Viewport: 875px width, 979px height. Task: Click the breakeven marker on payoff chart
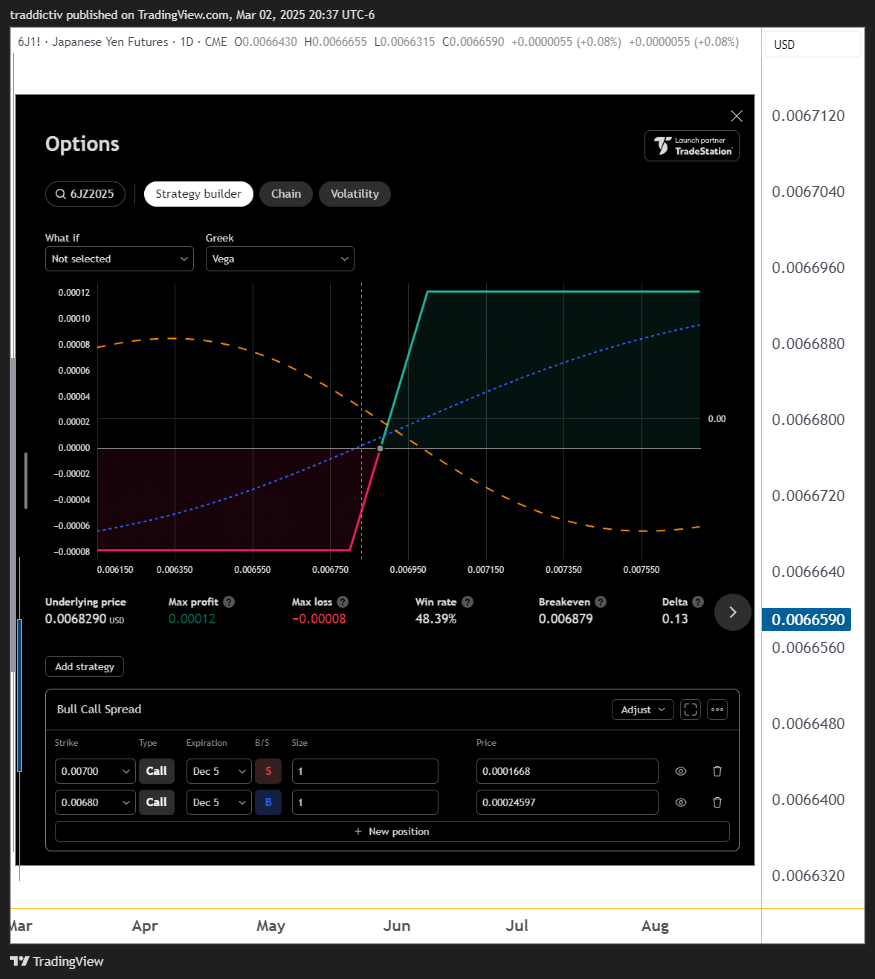[x=380, y=448]
